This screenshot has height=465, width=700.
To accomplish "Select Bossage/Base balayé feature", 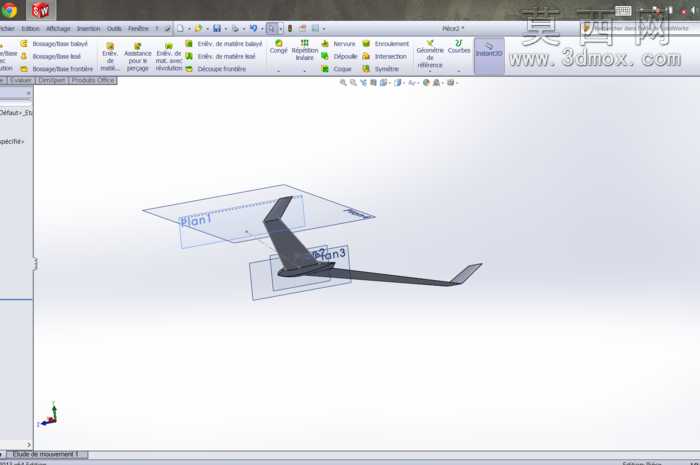I will coord(54,44).
